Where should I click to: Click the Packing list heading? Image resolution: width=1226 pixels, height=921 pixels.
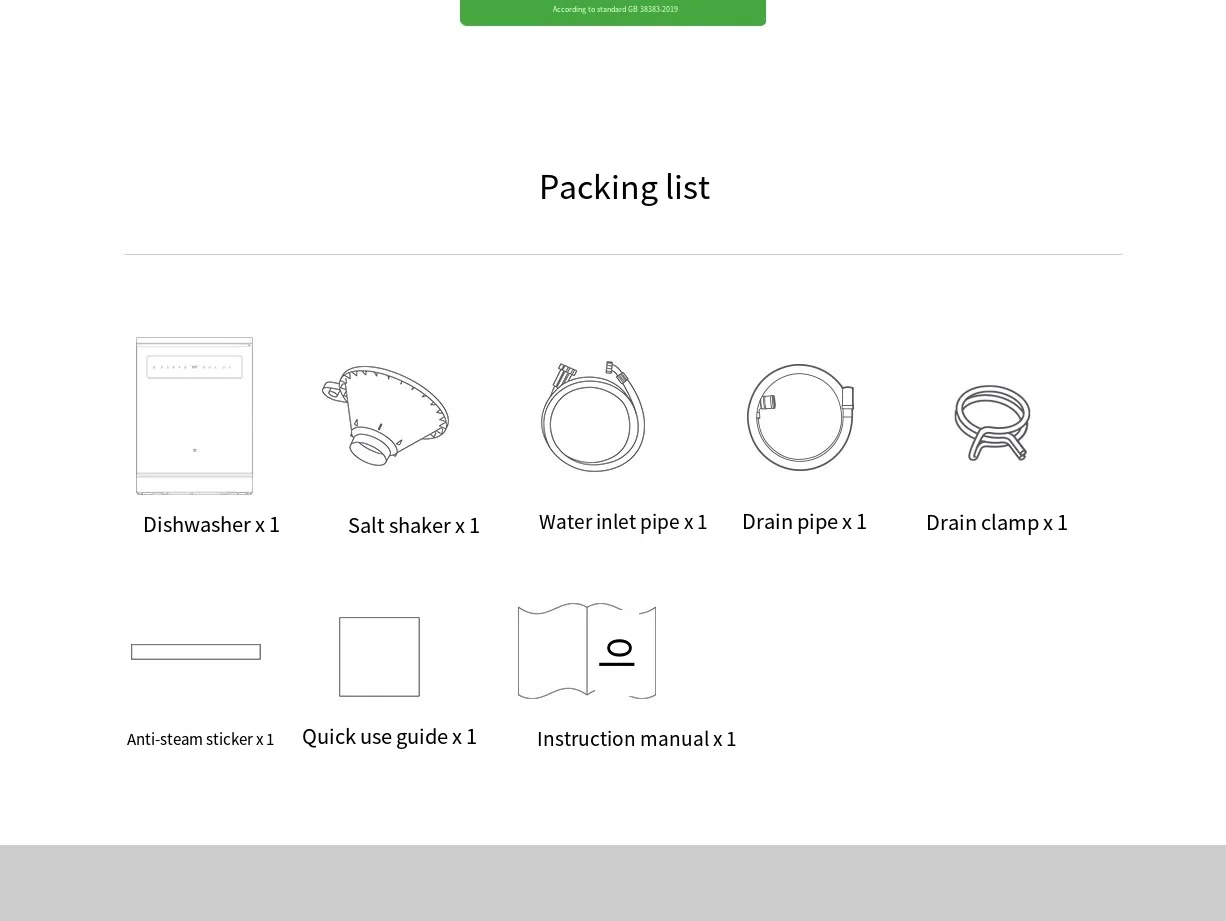624,187
